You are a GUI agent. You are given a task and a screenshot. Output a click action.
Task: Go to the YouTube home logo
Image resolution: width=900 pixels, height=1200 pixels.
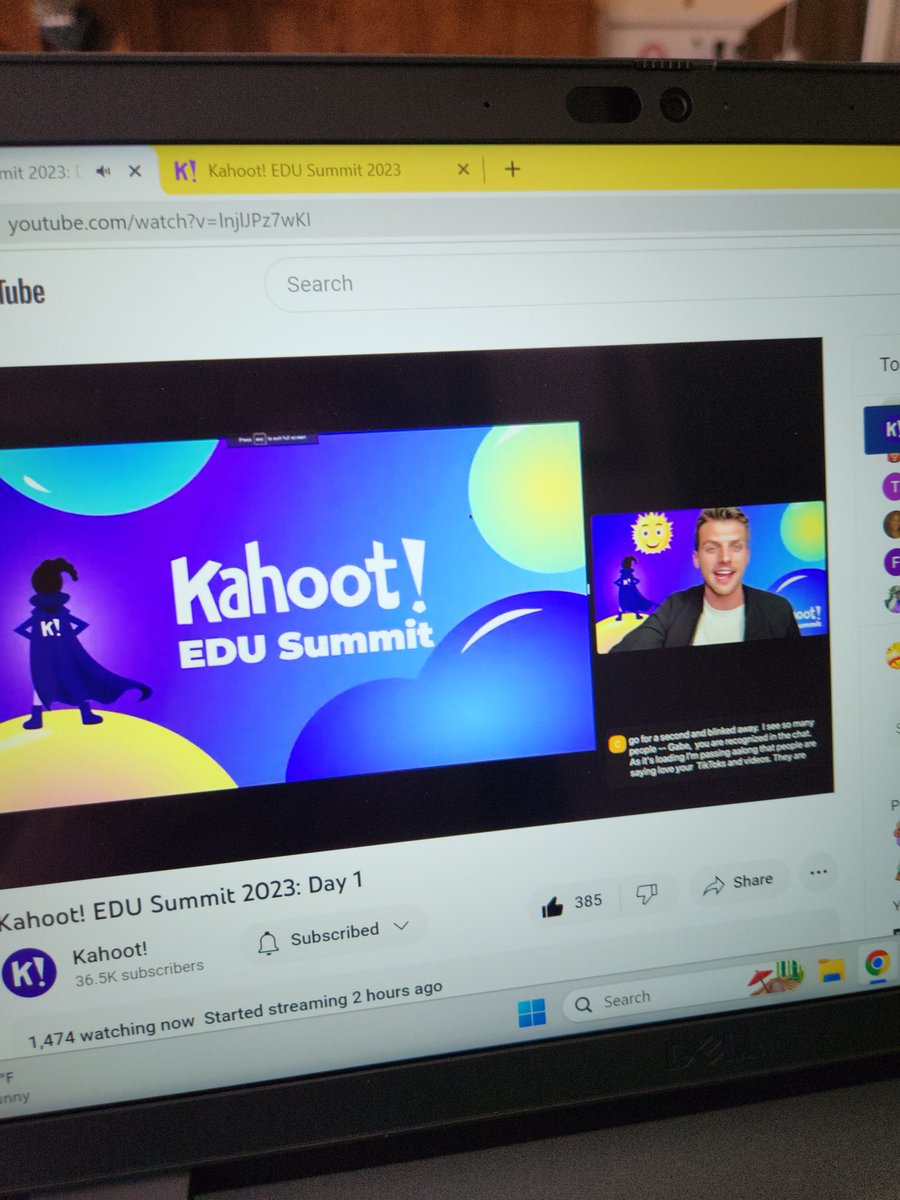22,292
